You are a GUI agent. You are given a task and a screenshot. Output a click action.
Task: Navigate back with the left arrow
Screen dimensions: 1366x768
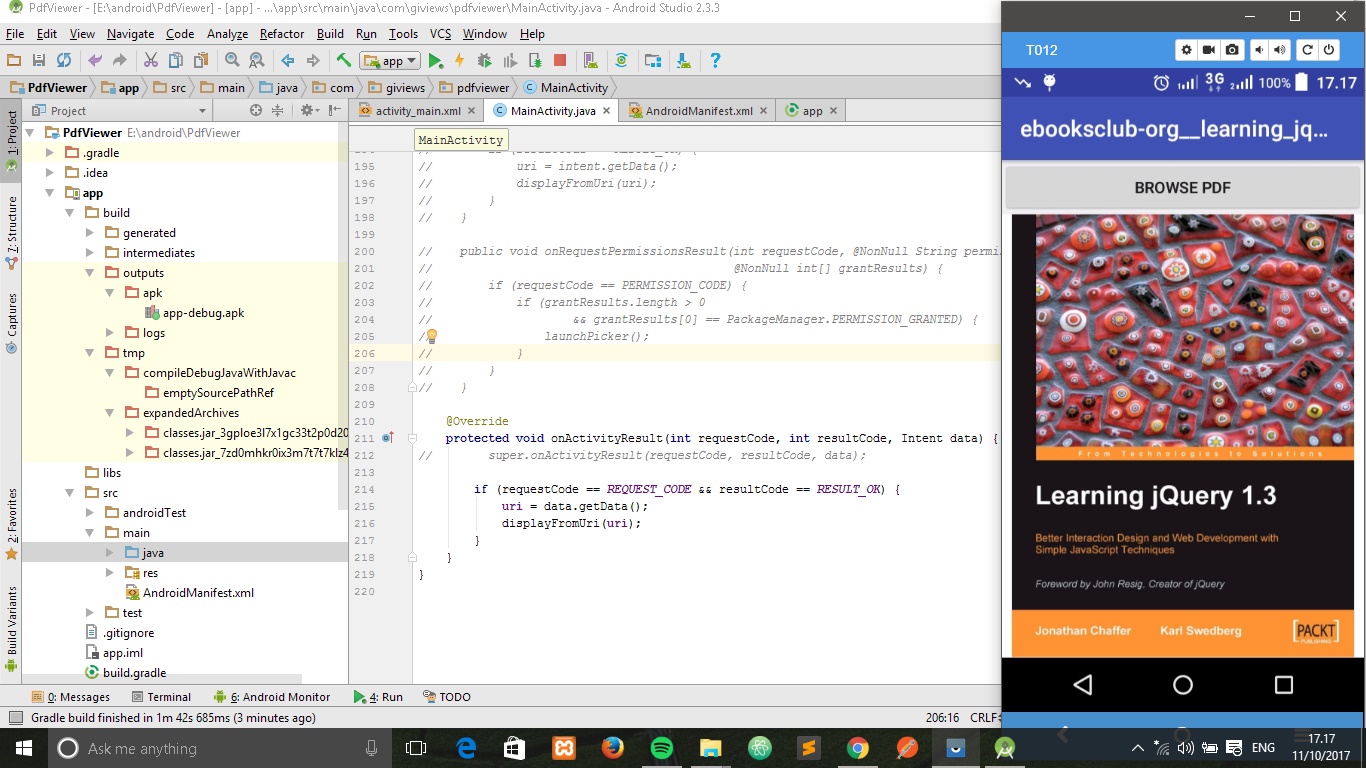tap(288, 60)
